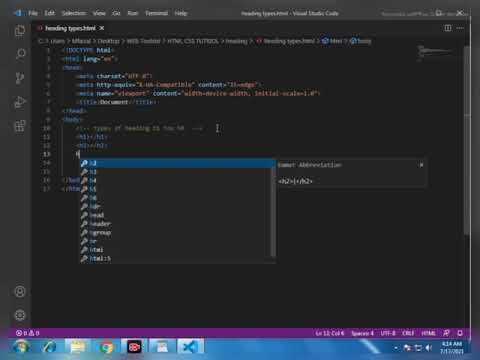Click the volume icon in system tray
The height and width of the screenshot is (360, 480).
pyautogui.click(x=429, y=348)
